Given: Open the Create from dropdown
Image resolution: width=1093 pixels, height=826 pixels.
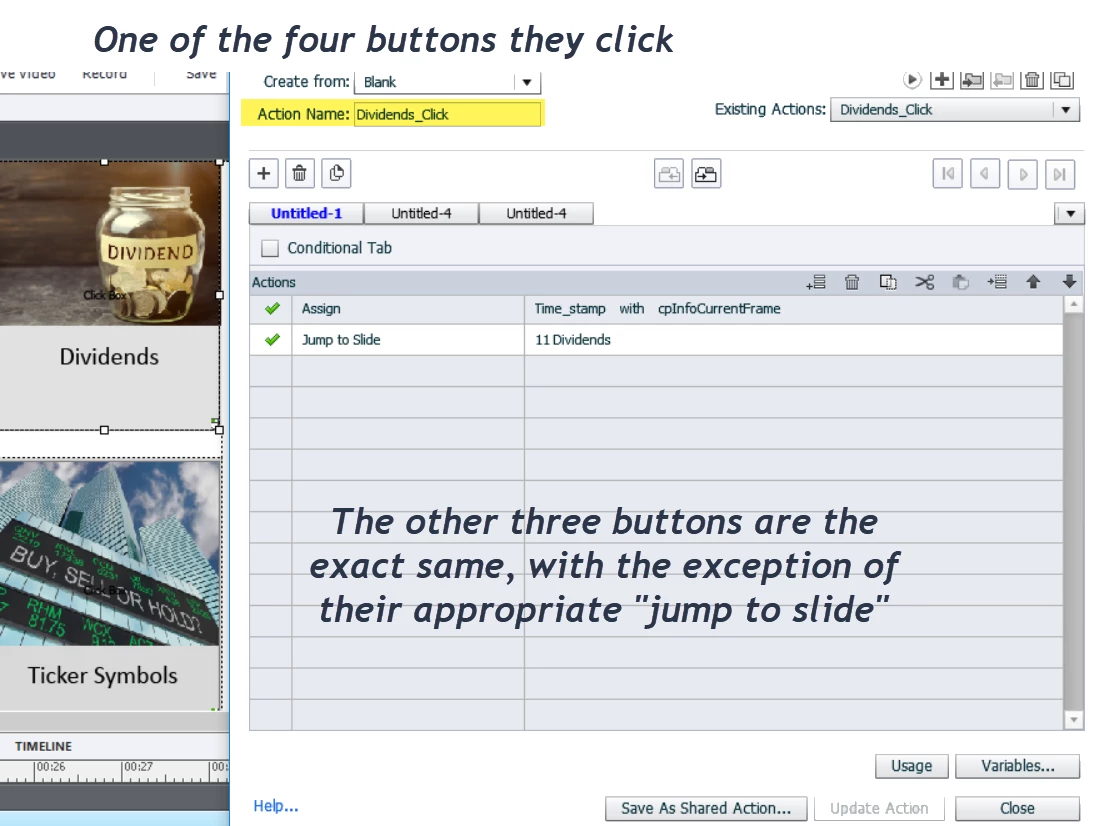Looking at the screenshot, I should click(x=527, y=82).
